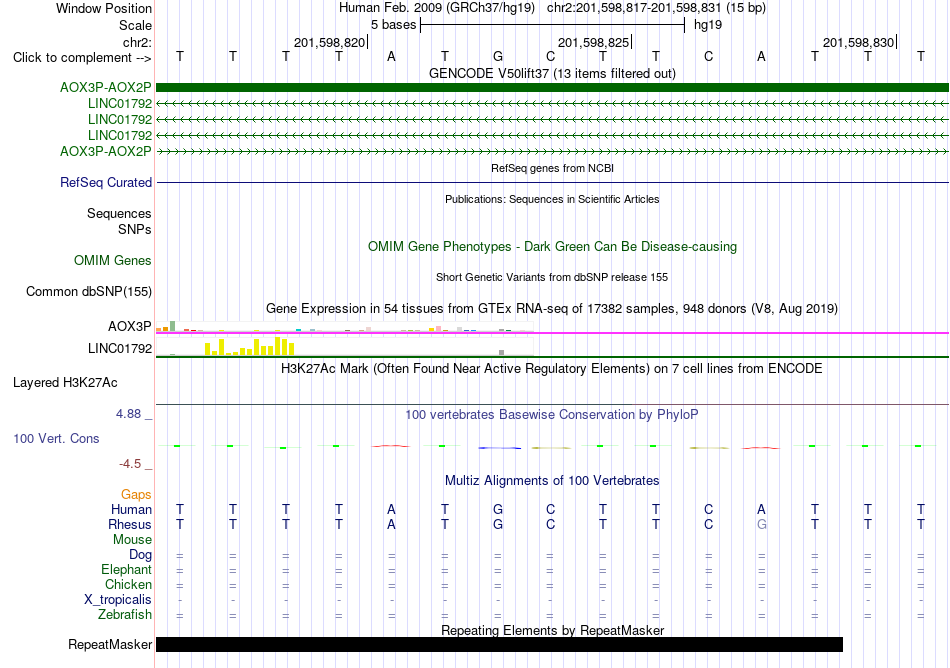The height and width of the screenshot is (668, 950).
Task: Open the H3K27Ac Mark ENCODE track title
Action: 552,368
